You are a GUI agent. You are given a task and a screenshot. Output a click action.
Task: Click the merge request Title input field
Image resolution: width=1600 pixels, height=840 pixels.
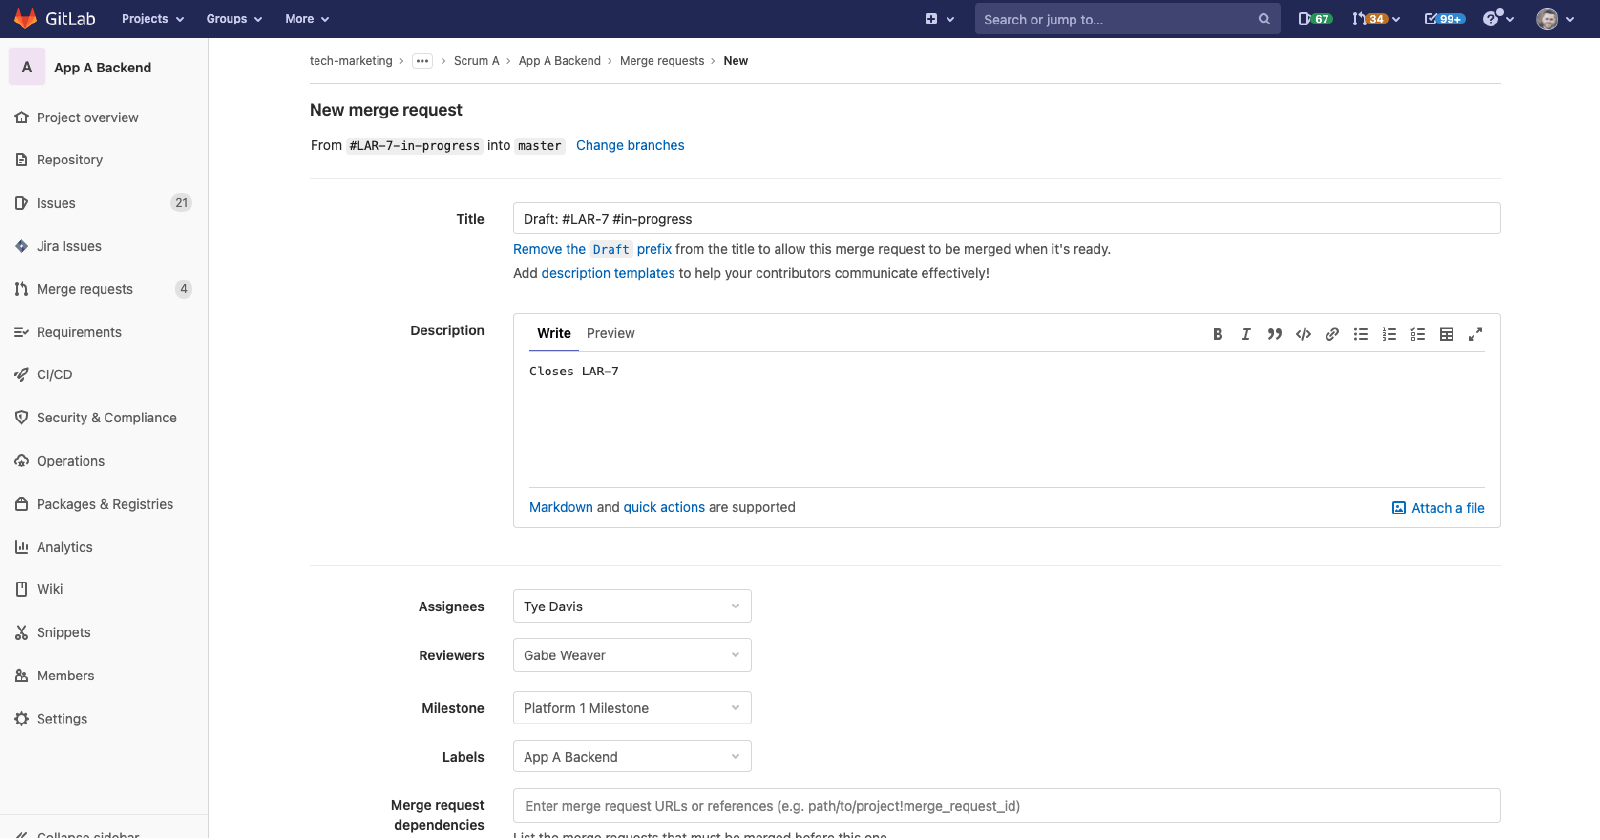pos(1006,219)
